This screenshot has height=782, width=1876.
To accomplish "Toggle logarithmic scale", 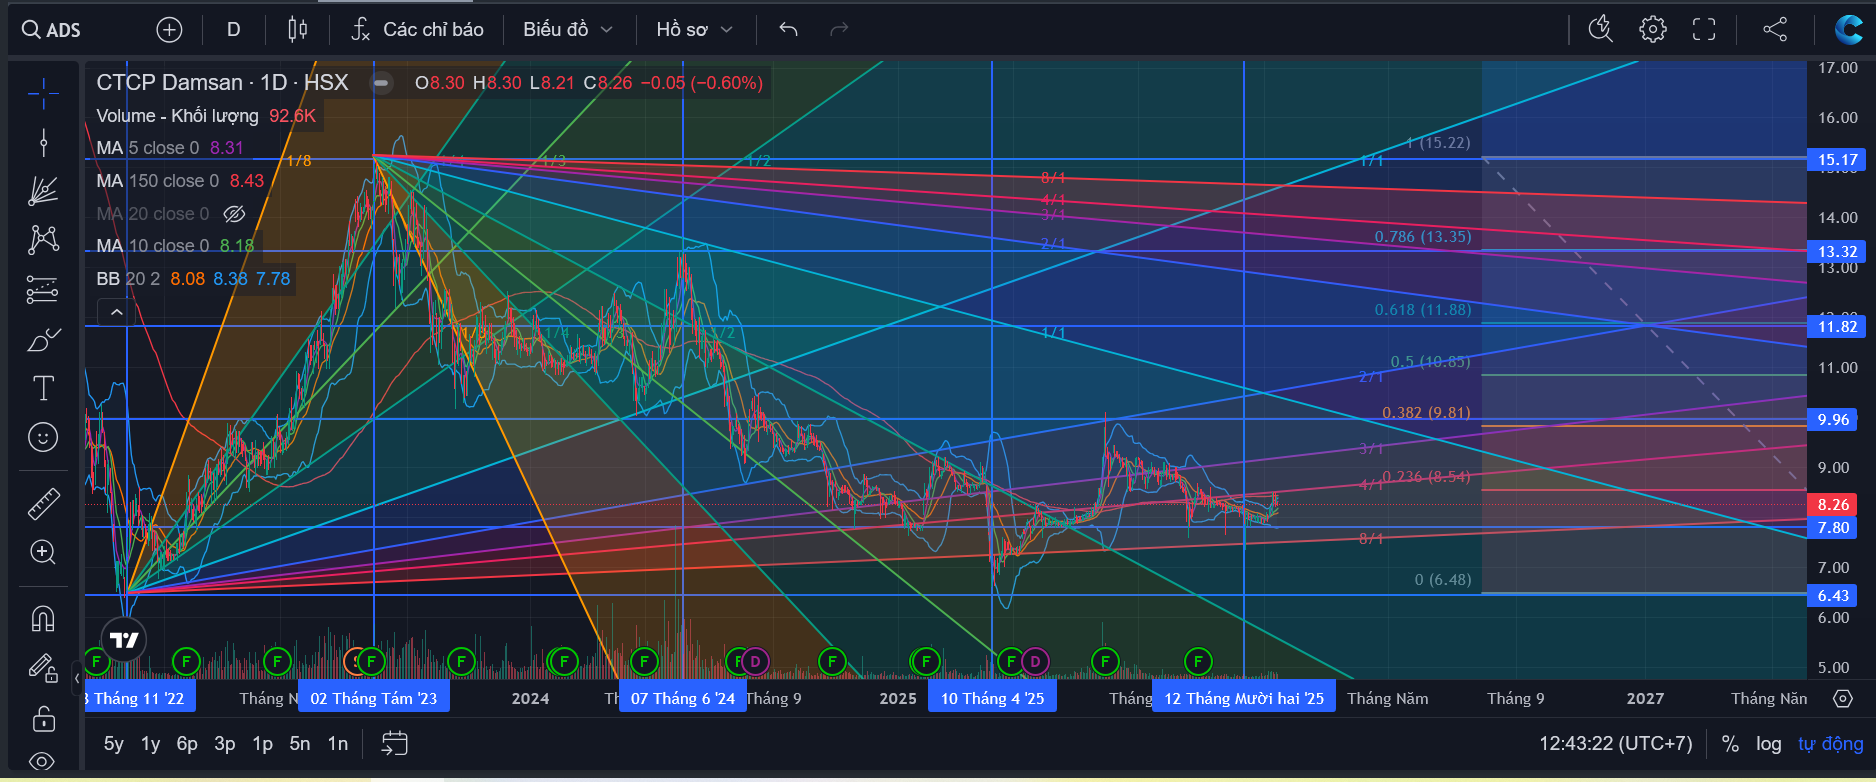I will [1769, 744].
